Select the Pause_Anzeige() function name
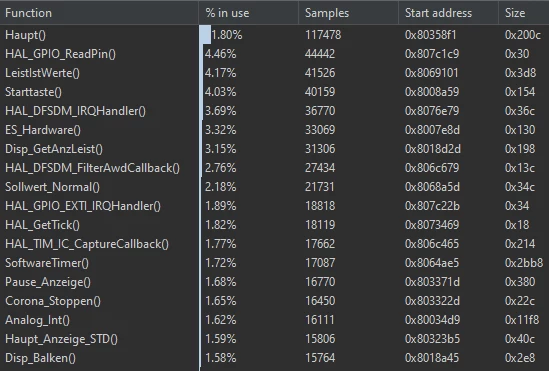This screenshot has width=549, height=371. pyautogui.click(x=48, y=282)
